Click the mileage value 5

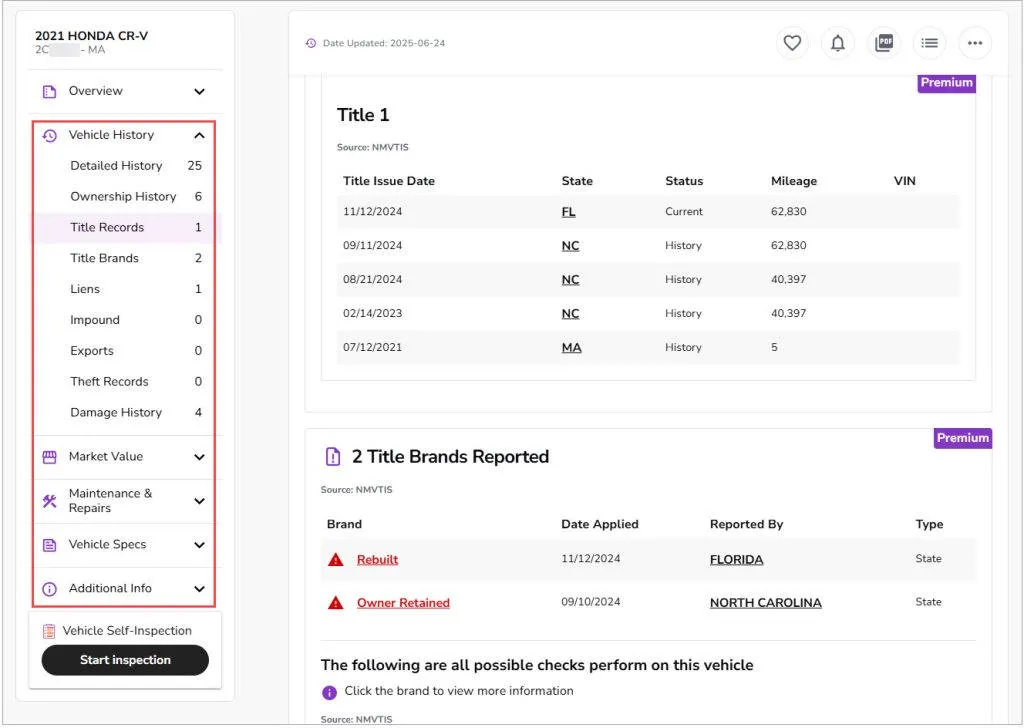point(774,347)
